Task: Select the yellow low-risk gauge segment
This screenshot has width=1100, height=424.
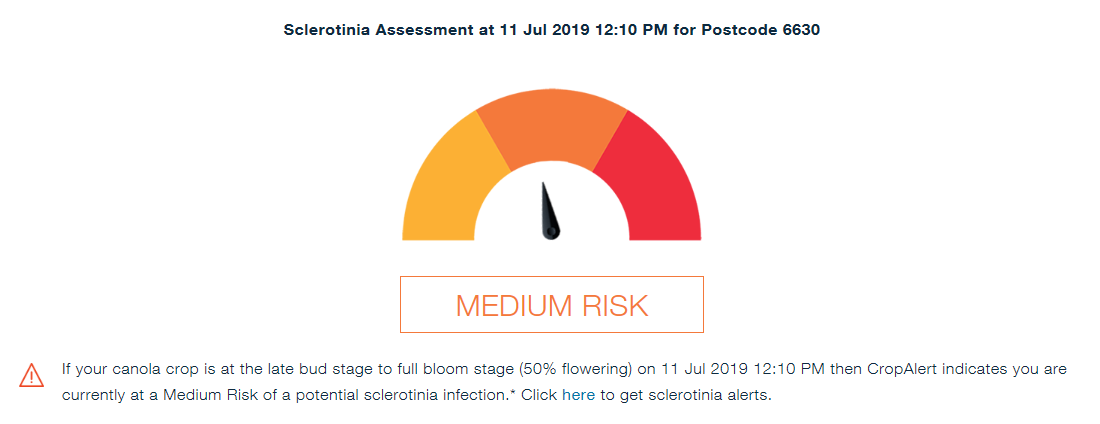Action: [x=449, y=185]
